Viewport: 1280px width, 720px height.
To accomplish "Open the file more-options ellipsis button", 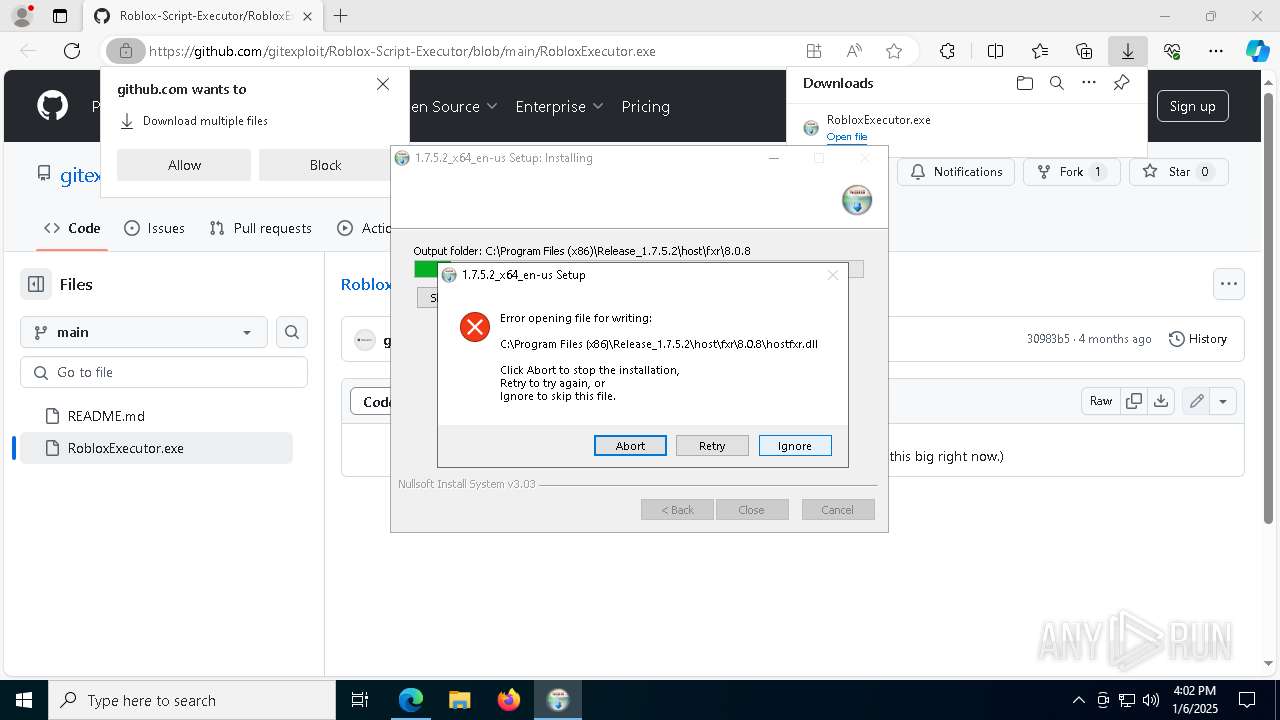I will coord(1229,284).
